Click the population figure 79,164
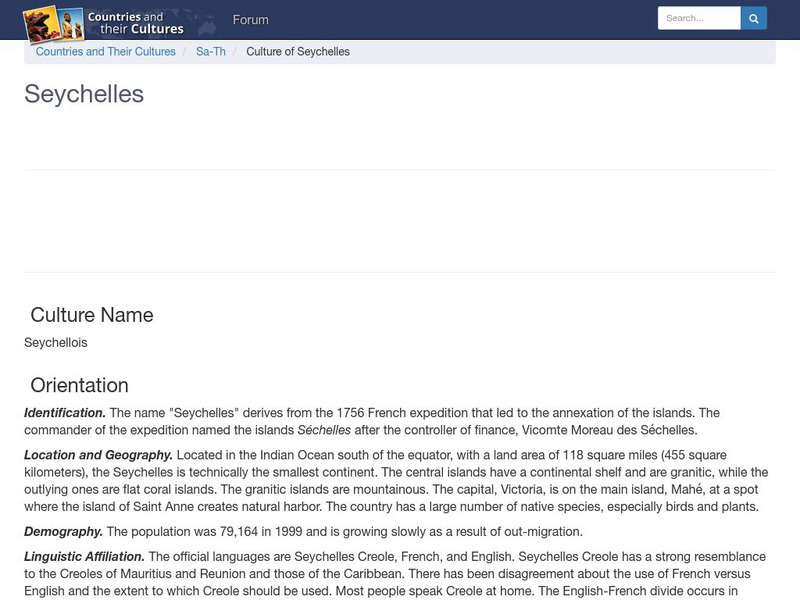Viewport: 800px width, 600px height. point(239,532)
